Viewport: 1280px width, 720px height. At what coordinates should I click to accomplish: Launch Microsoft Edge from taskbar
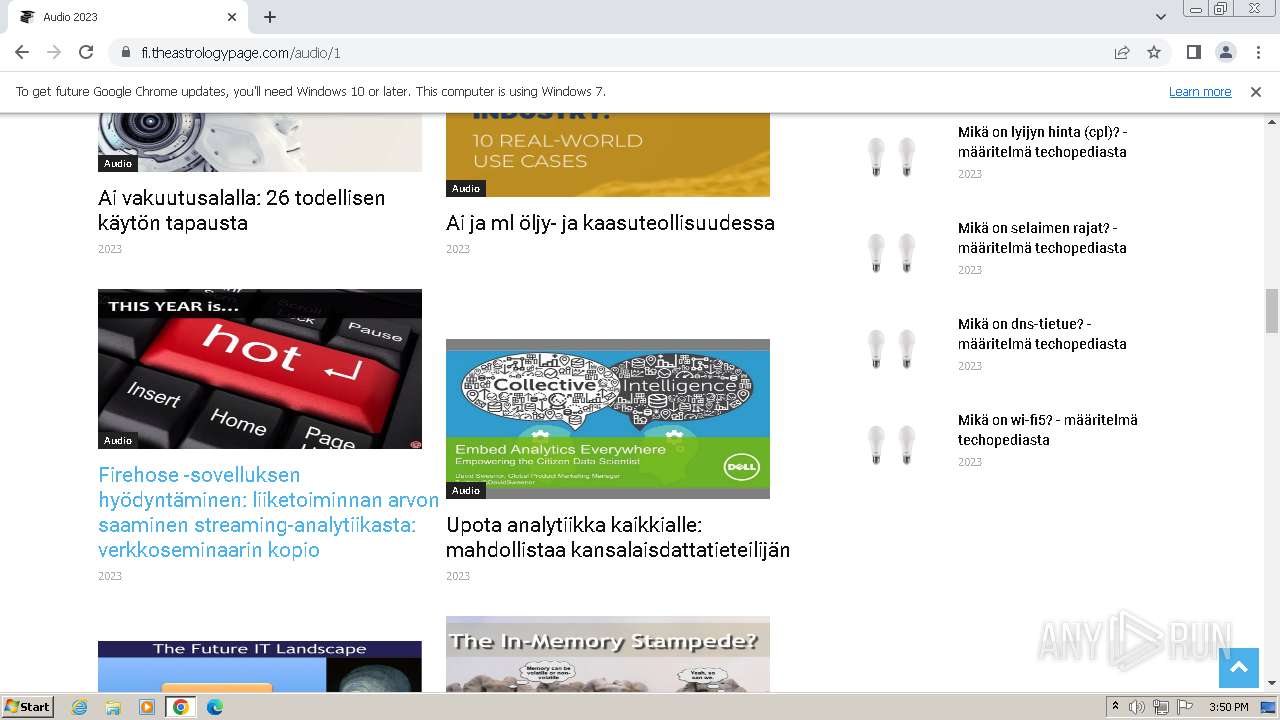(215, 707)
